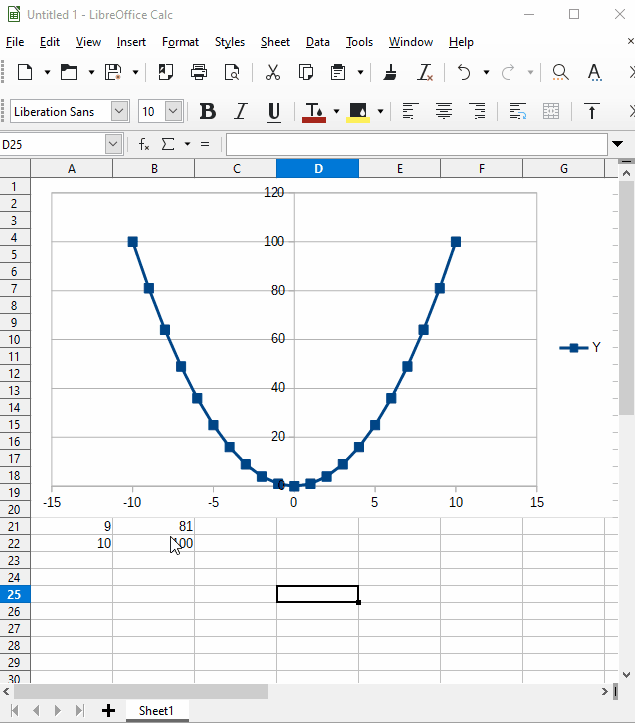Toggle Underline formatting
Image resolution: width=635 pixels, height=723 pixels.
(274, 112)
